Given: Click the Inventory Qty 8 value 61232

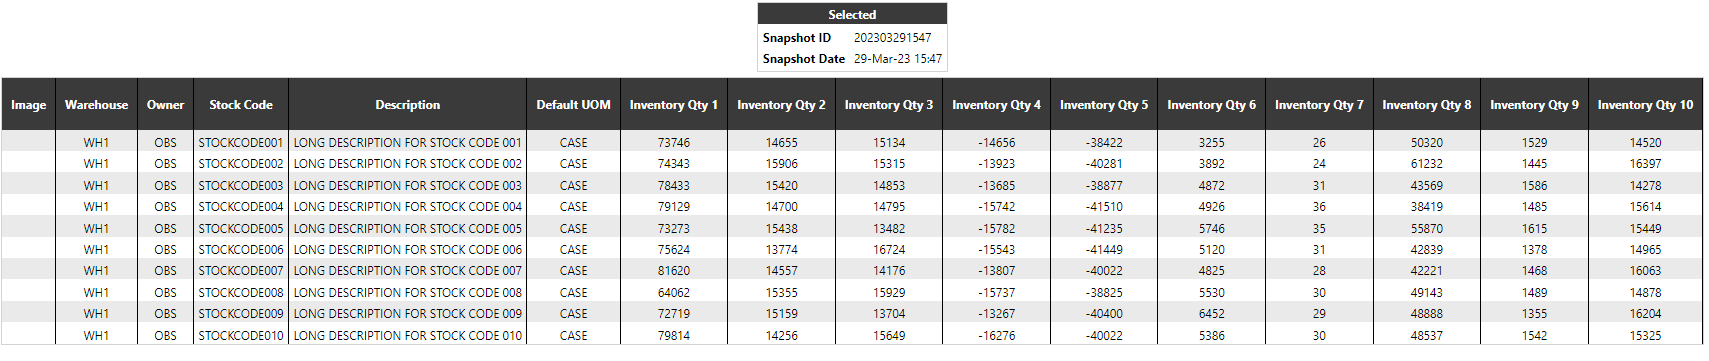Looking at the screenshot, I should 1426,164.
